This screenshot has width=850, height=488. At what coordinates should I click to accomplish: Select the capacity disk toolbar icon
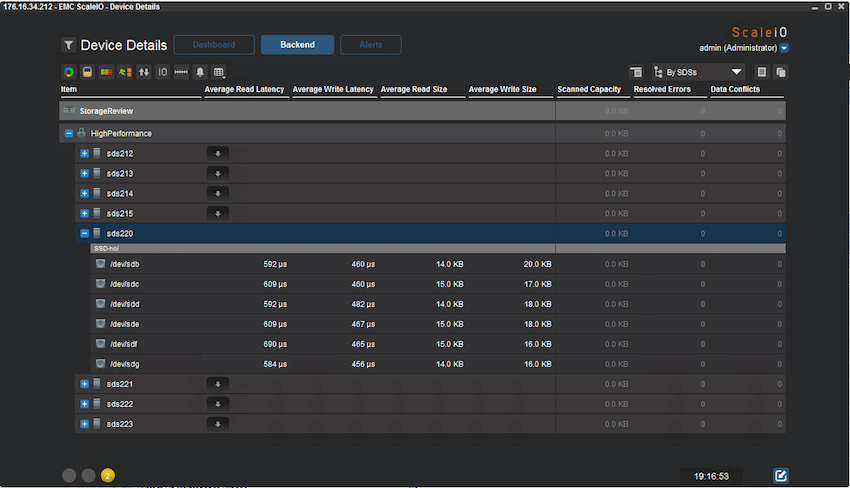coord(87,72)
